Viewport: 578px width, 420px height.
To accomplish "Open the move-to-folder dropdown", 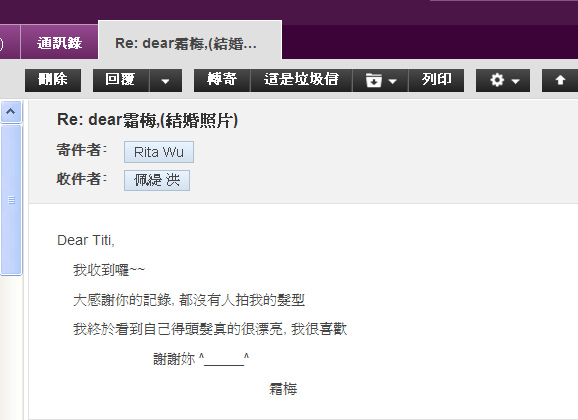I will (x=380, y=80).
